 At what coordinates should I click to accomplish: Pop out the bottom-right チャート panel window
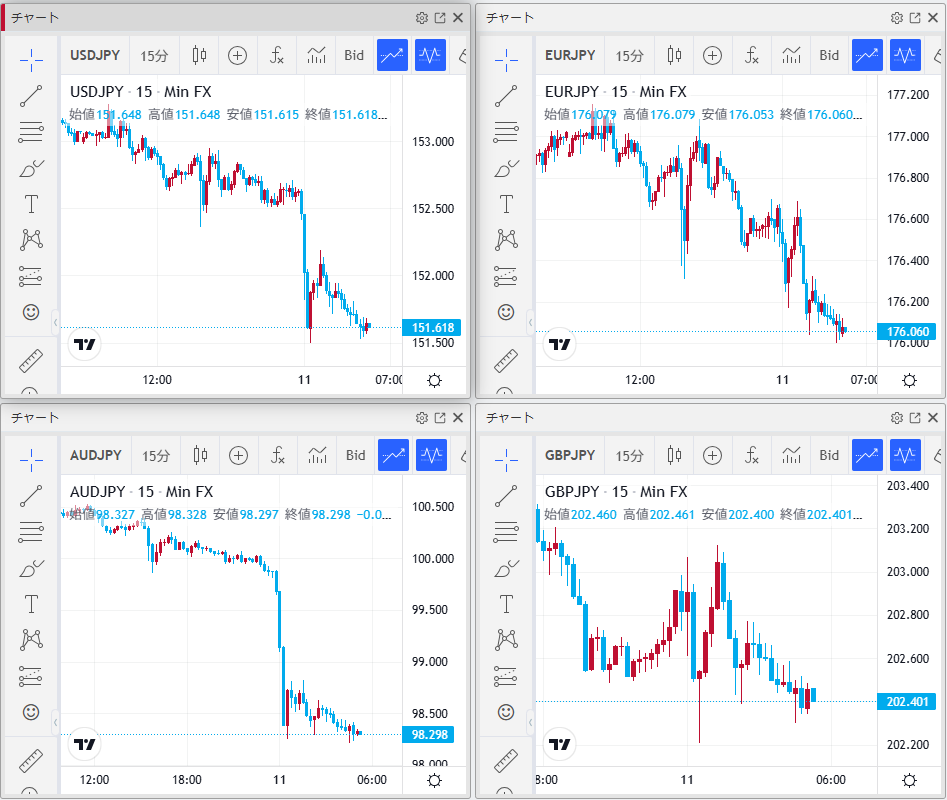(915, 417)
